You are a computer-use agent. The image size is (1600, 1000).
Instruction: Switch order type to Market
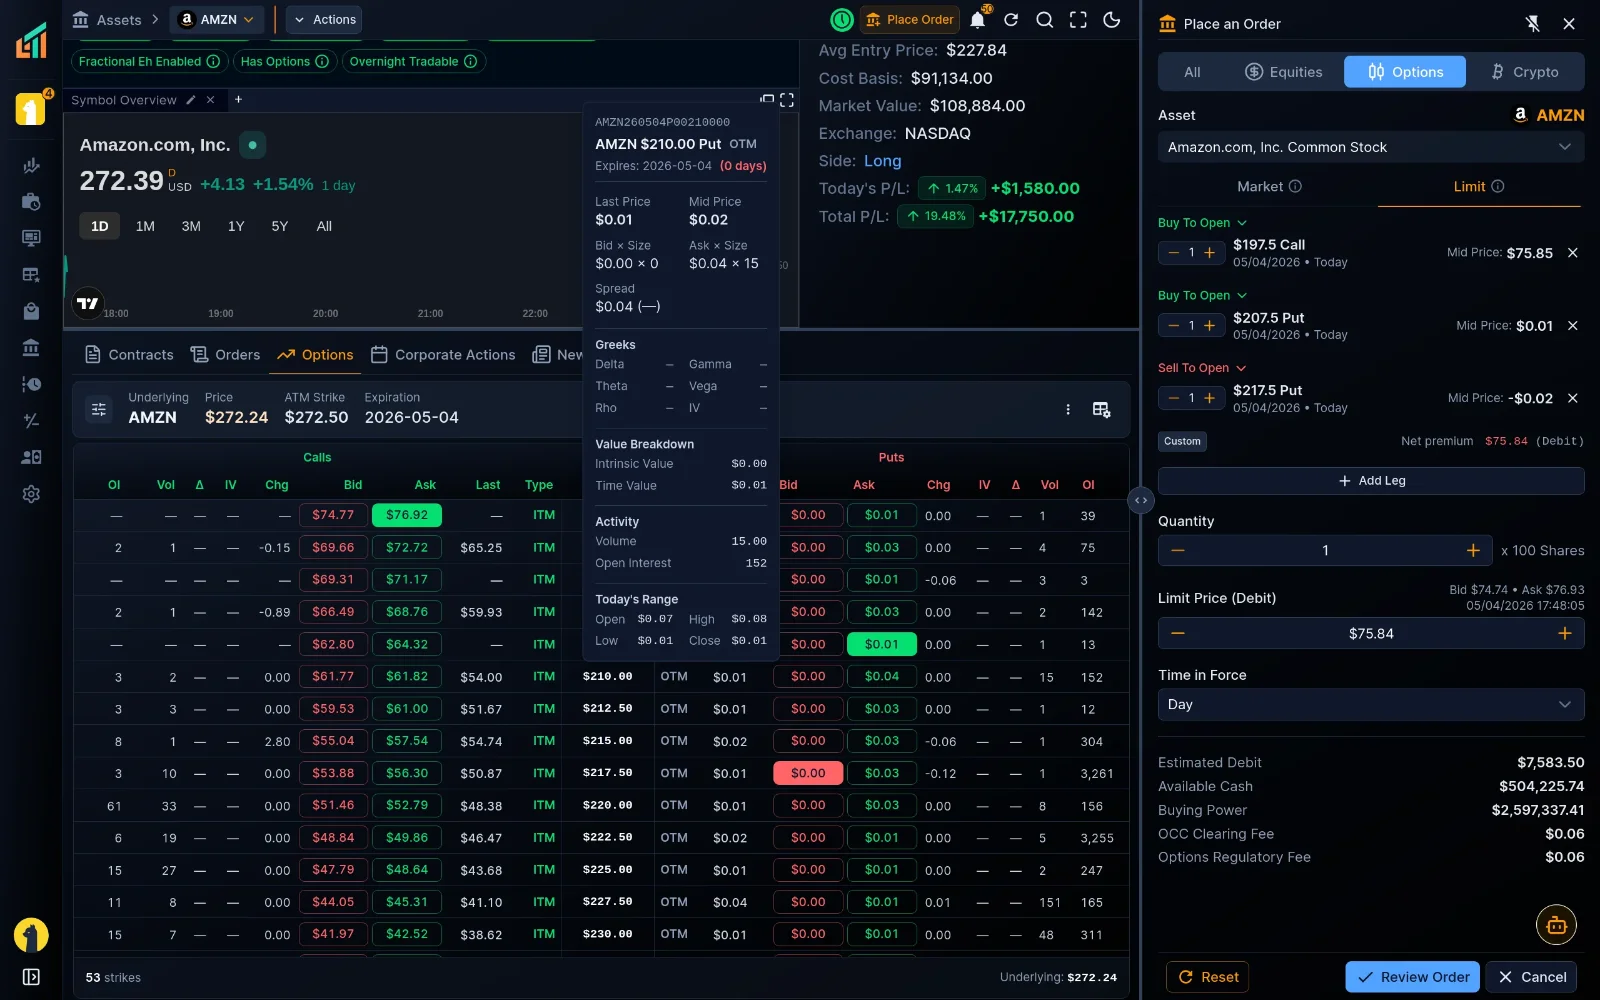(1268, 186)
